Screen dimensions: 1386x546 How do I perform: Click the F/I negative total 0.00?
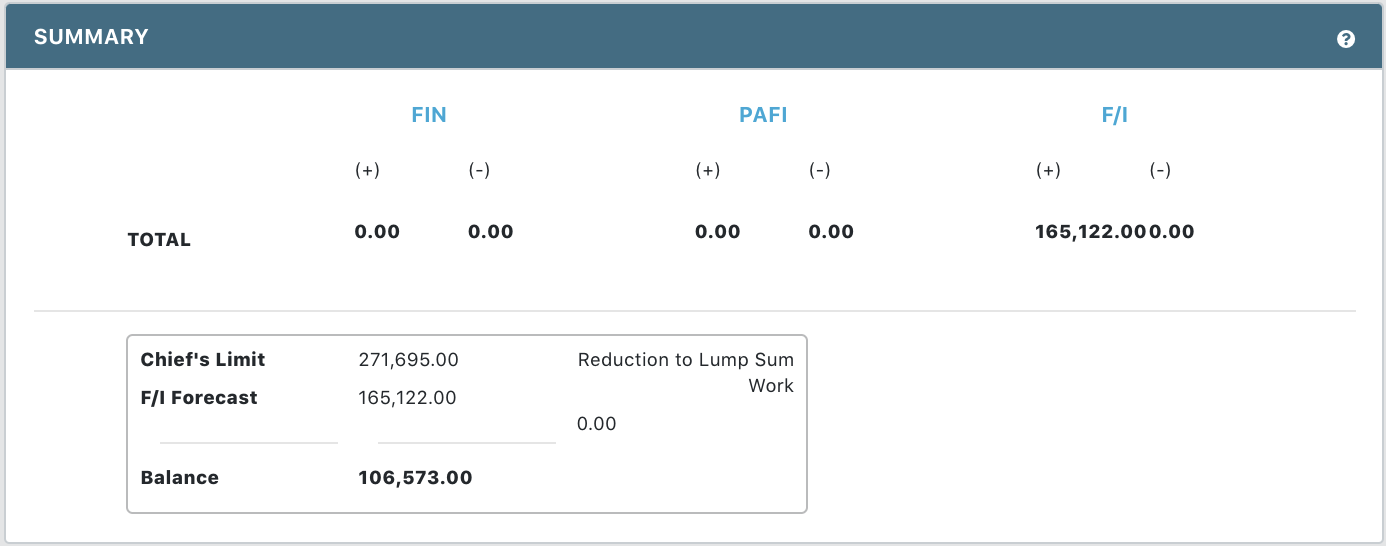pyautogui.click(x=1172, y=232)
